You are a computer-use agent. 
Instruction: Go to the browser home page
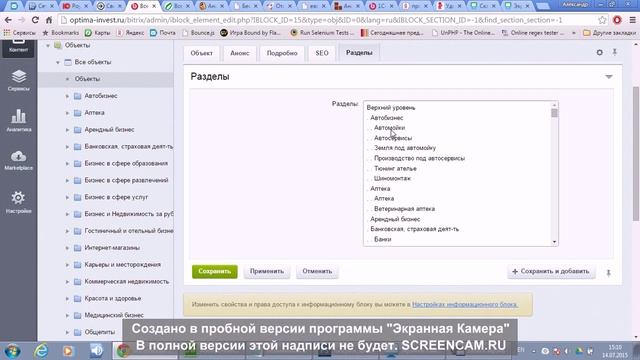(49, 20)
